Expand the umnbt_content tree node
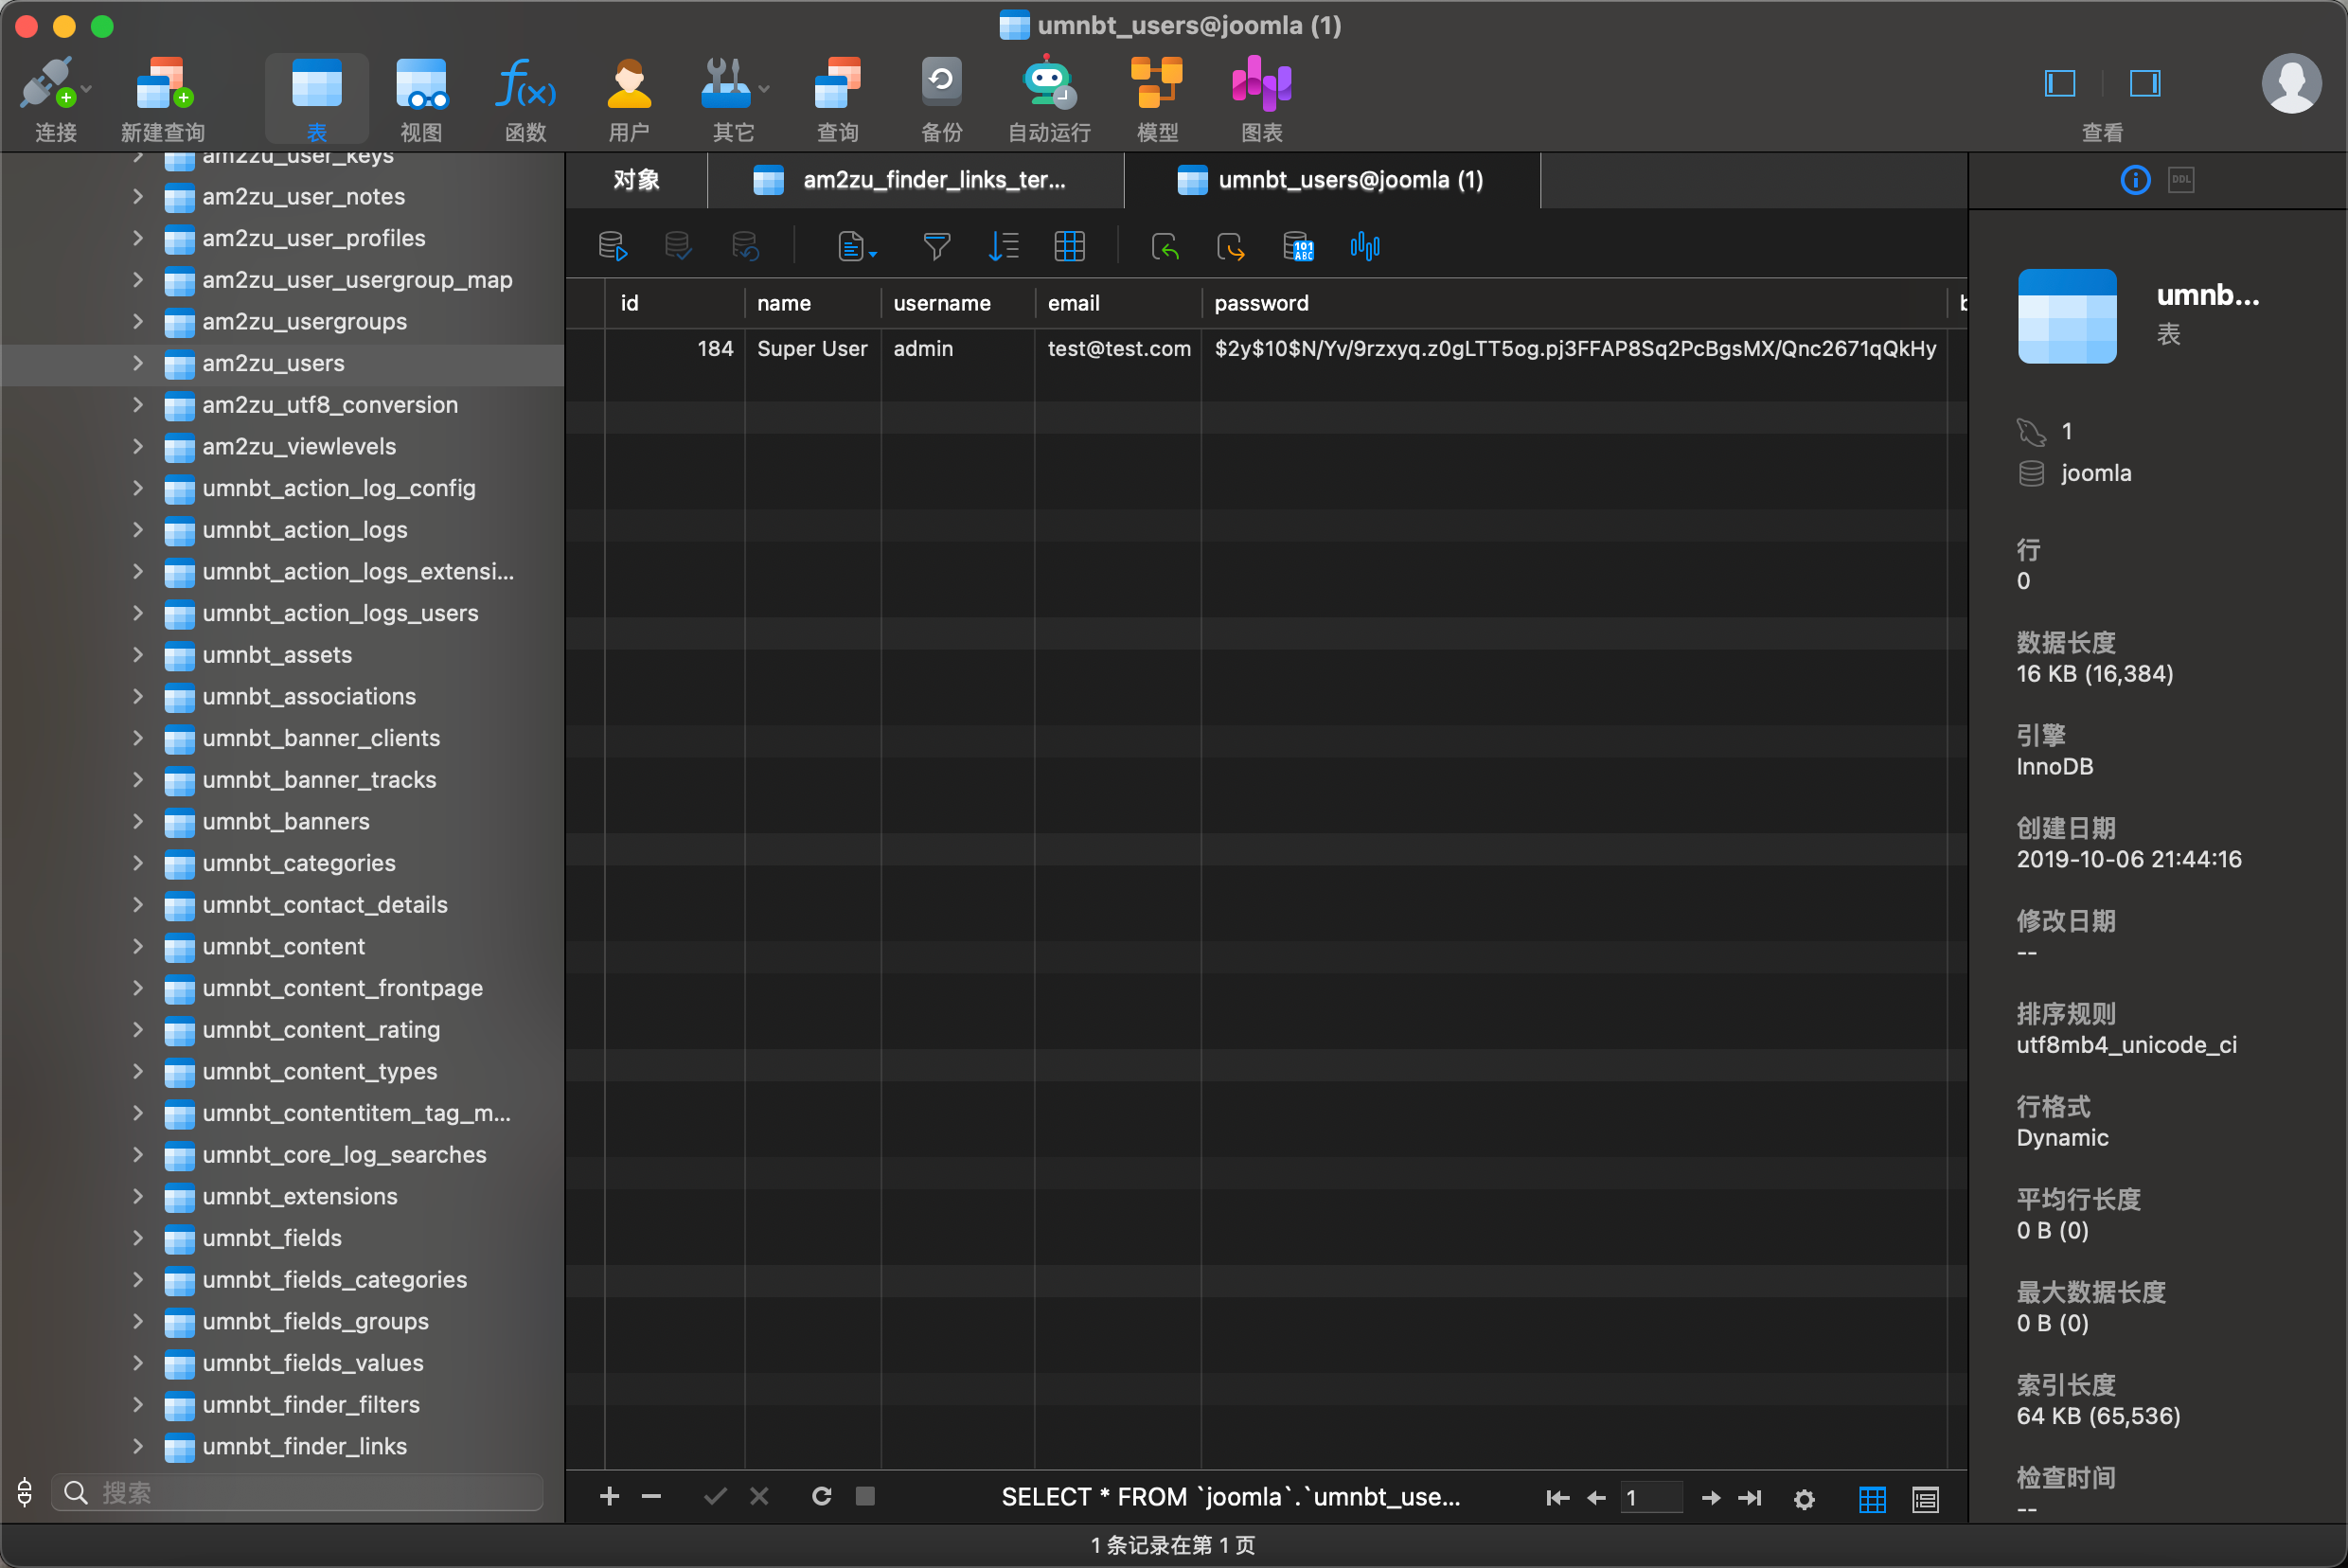Viewport: 2348px width, 1568px height. tap(138, 946)
